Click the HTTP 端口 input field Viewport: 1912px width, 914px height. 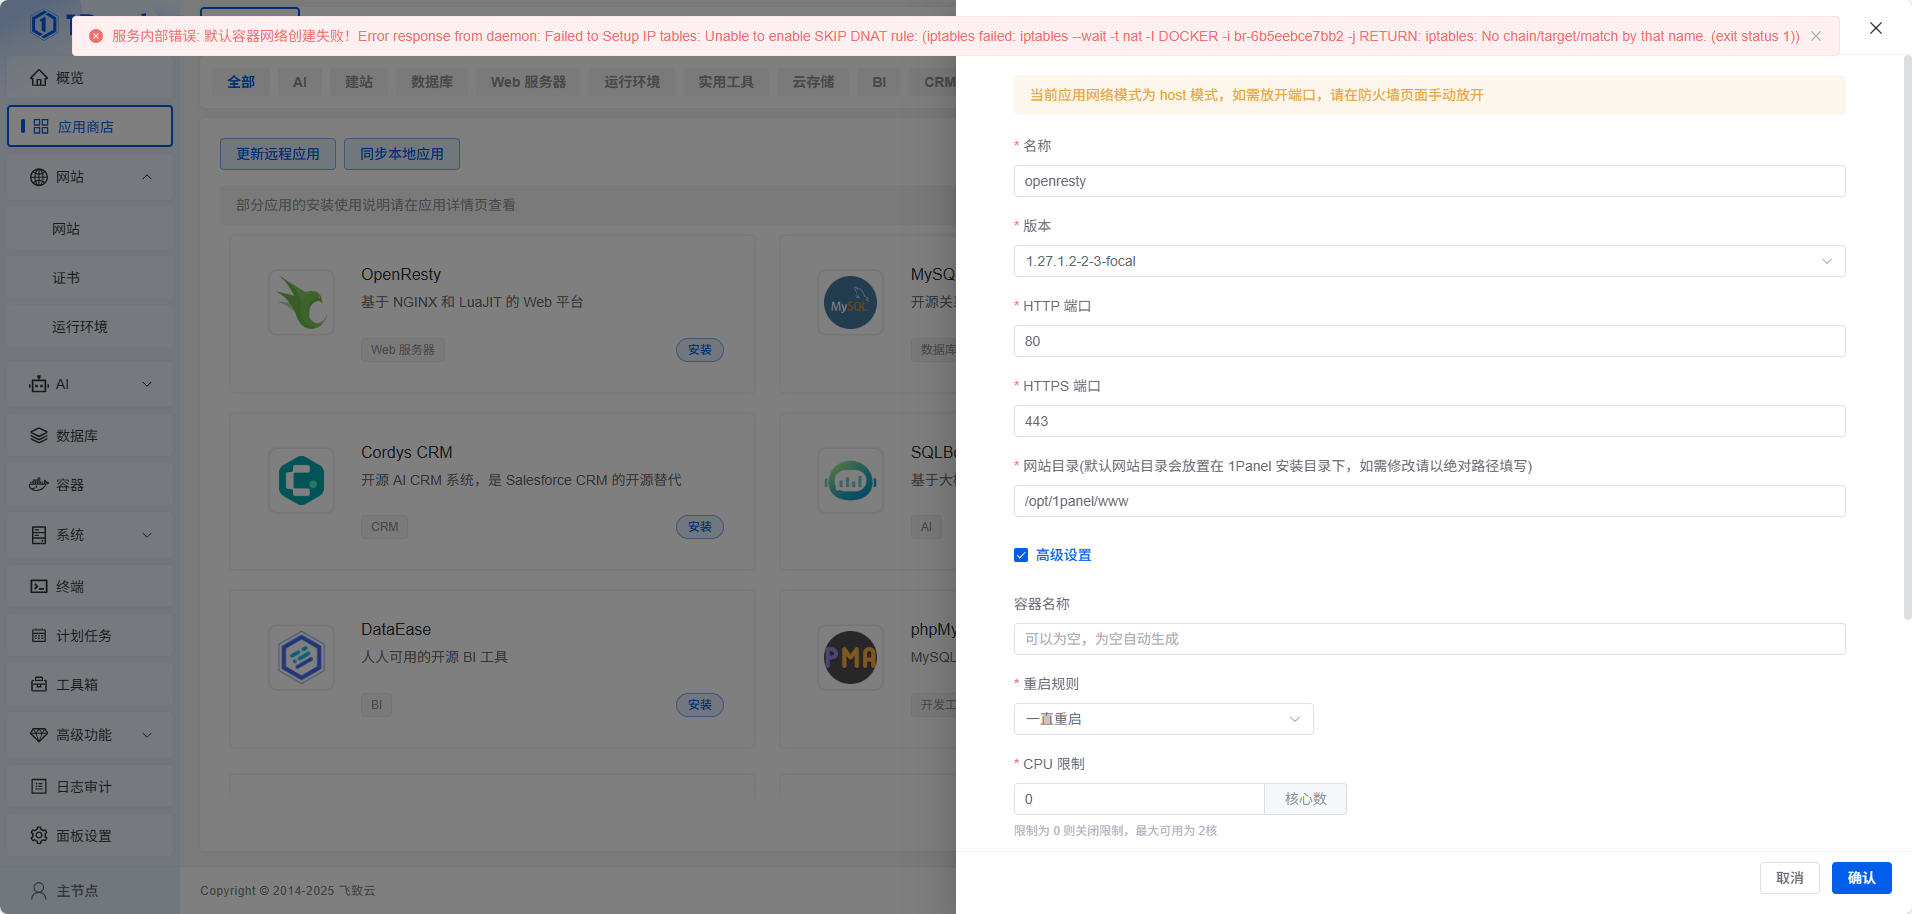pyautogui.click(x=1429, y=341)
